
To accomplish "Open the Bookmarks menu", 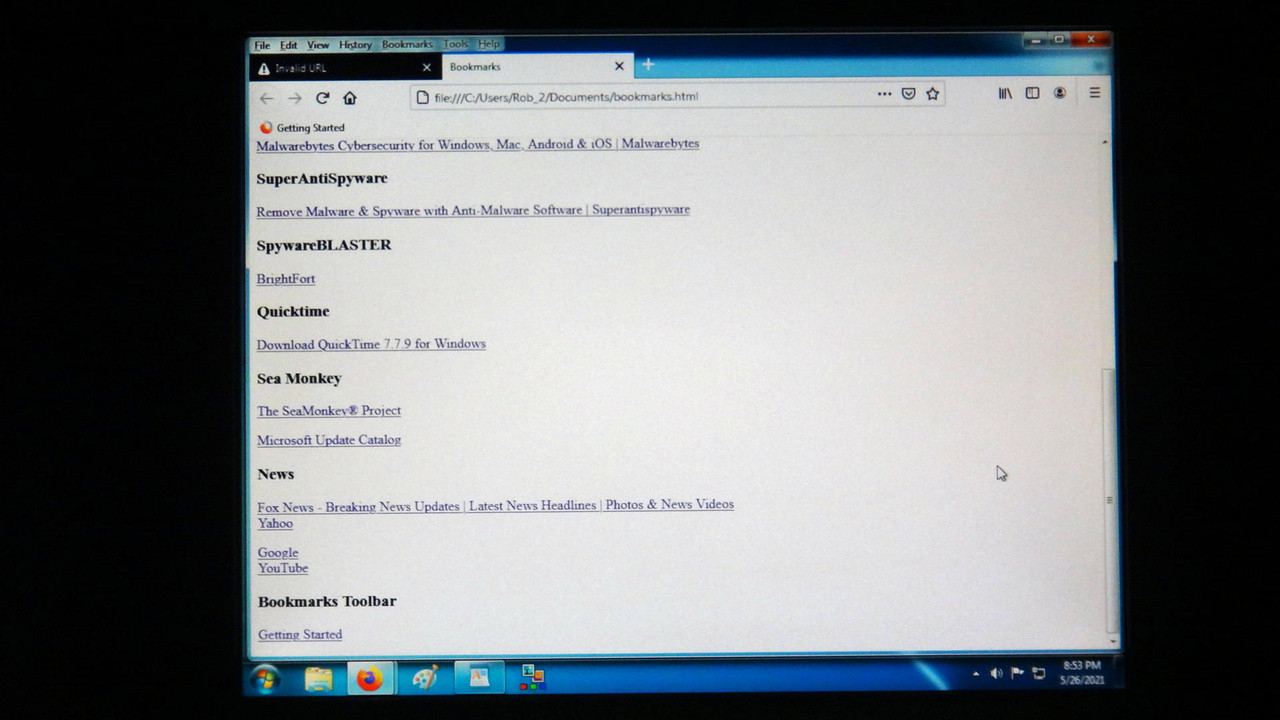I will click(407, 44).
